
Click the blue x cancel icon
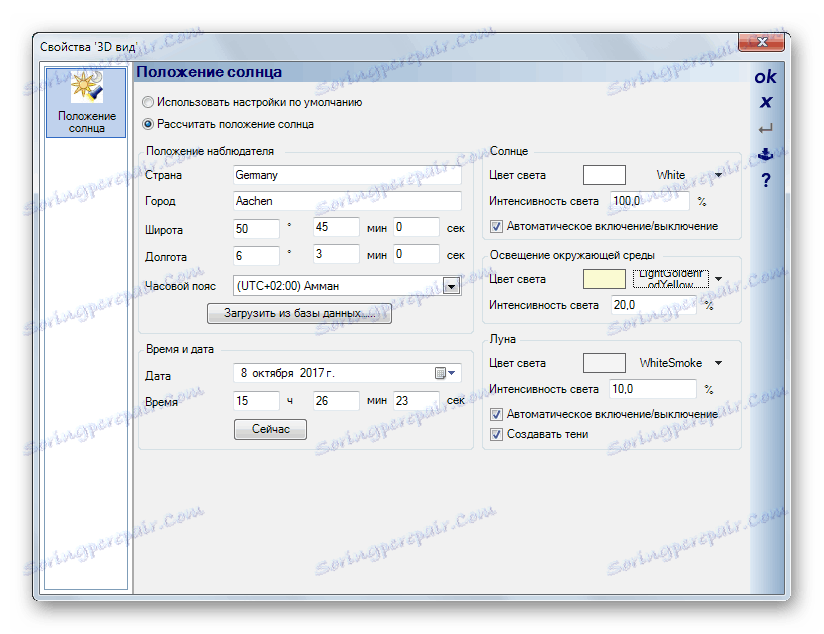coord(766,102)
